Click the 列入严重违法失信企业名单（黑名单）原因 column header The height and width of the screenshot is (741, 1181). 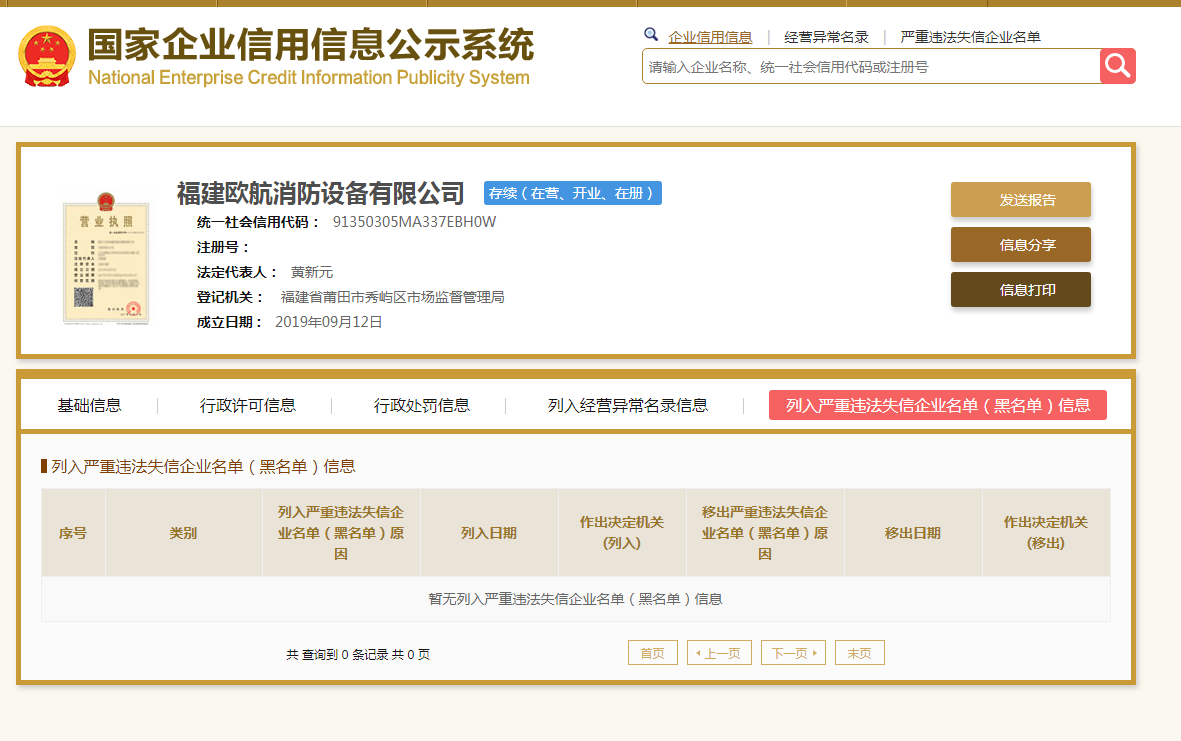tap(341, 532)
